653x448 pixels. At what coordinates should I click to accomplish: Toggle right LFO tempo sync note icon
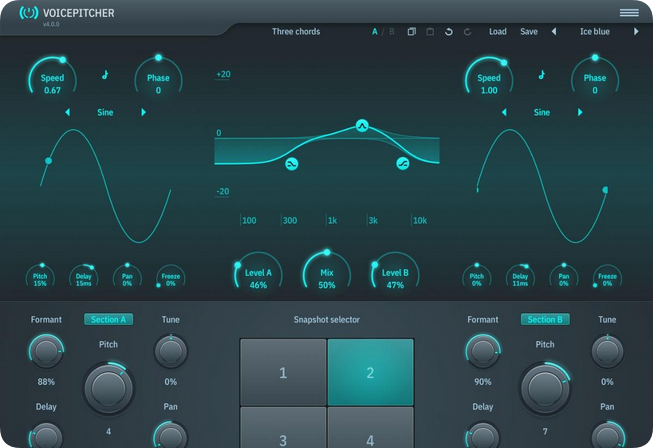(x=541, y=75)
